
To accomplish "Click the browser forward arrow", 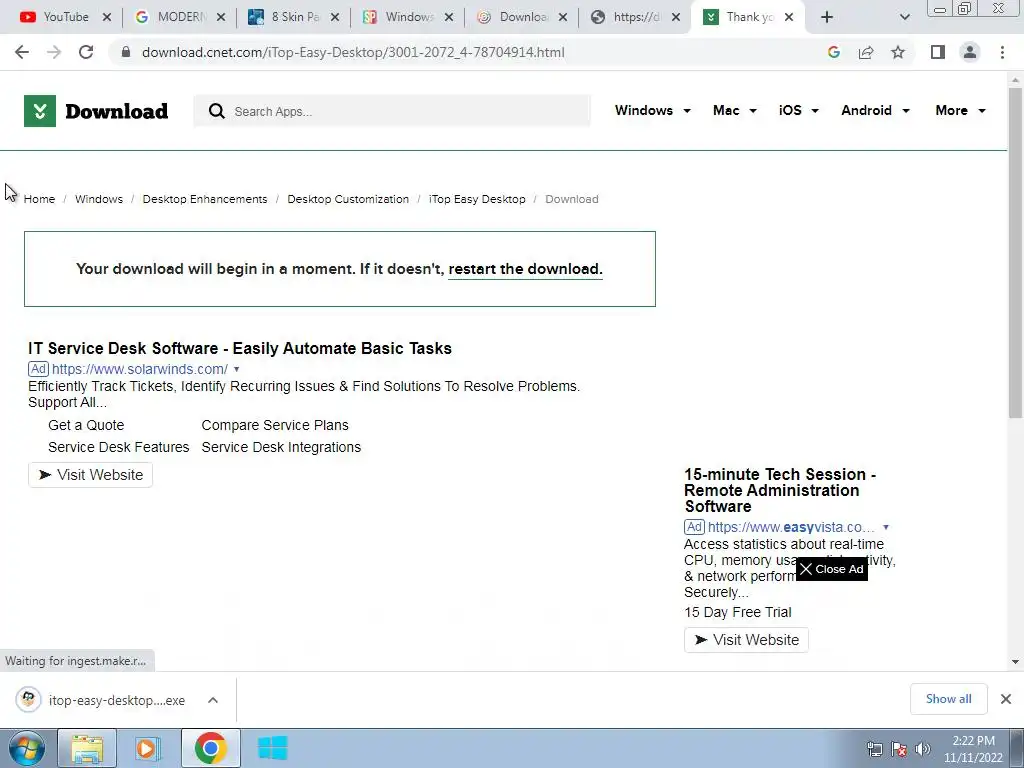I will tap(54, 52).
